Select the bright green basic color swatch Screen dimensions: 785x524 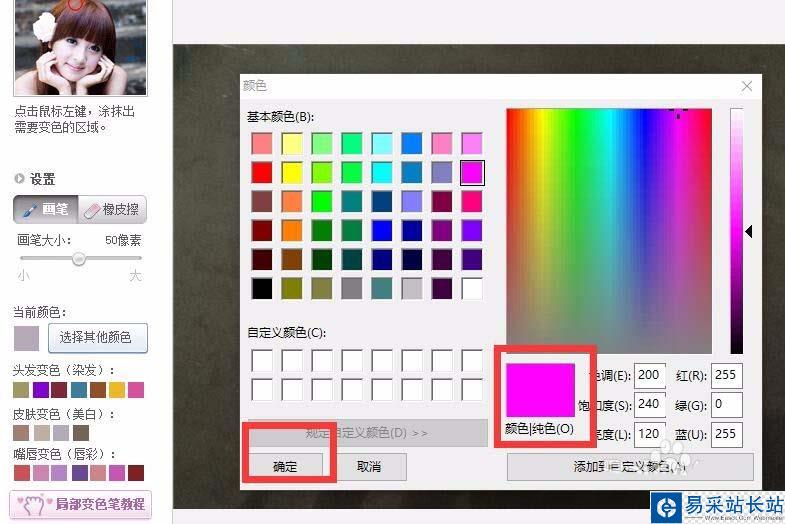point(322,202)
